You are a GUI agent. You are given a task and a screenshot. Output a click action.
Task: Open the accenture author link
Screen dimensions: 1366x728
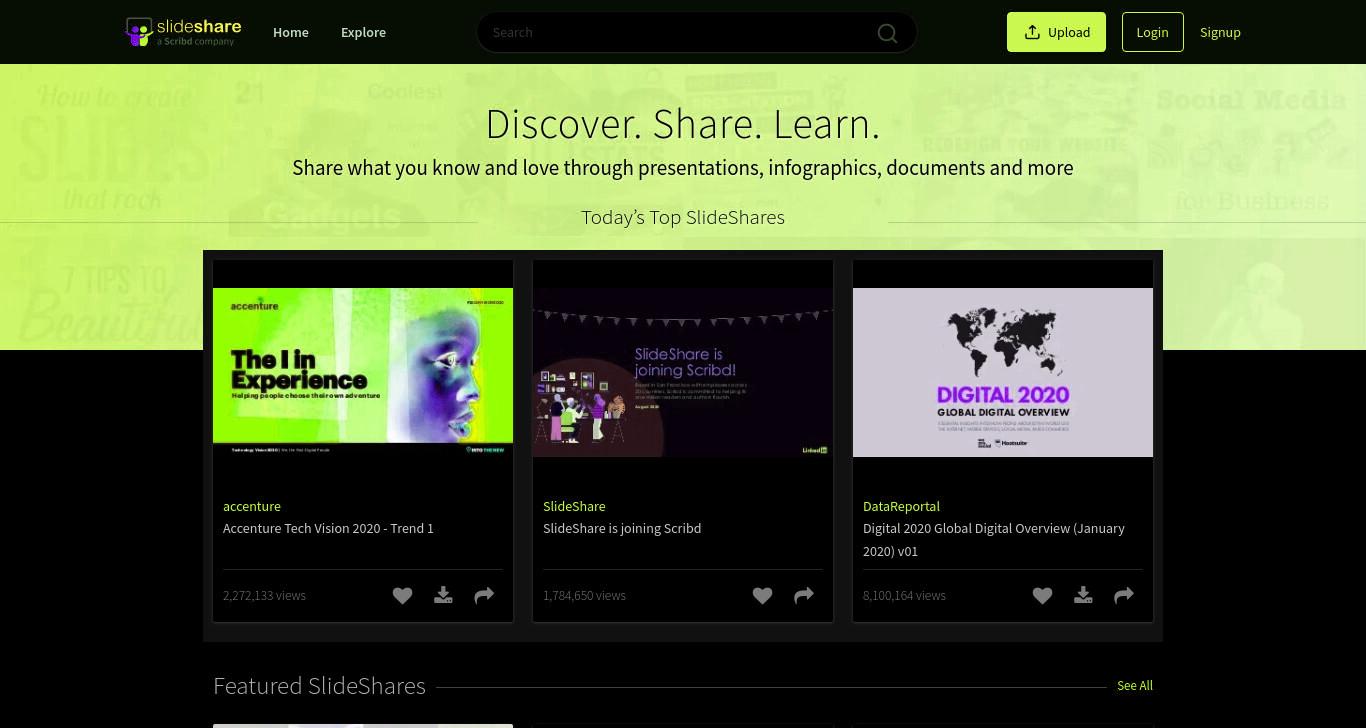click(252, 506)
